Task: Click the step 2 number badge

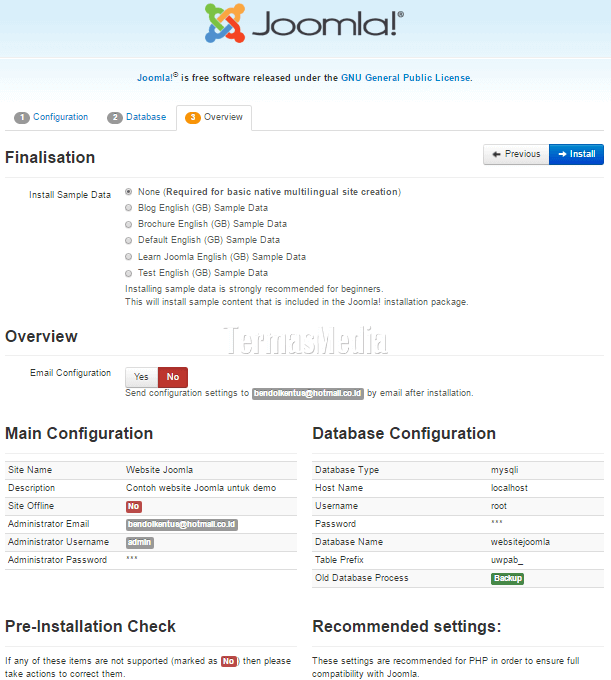Action: pyautogui.click(x=115, y=118)
